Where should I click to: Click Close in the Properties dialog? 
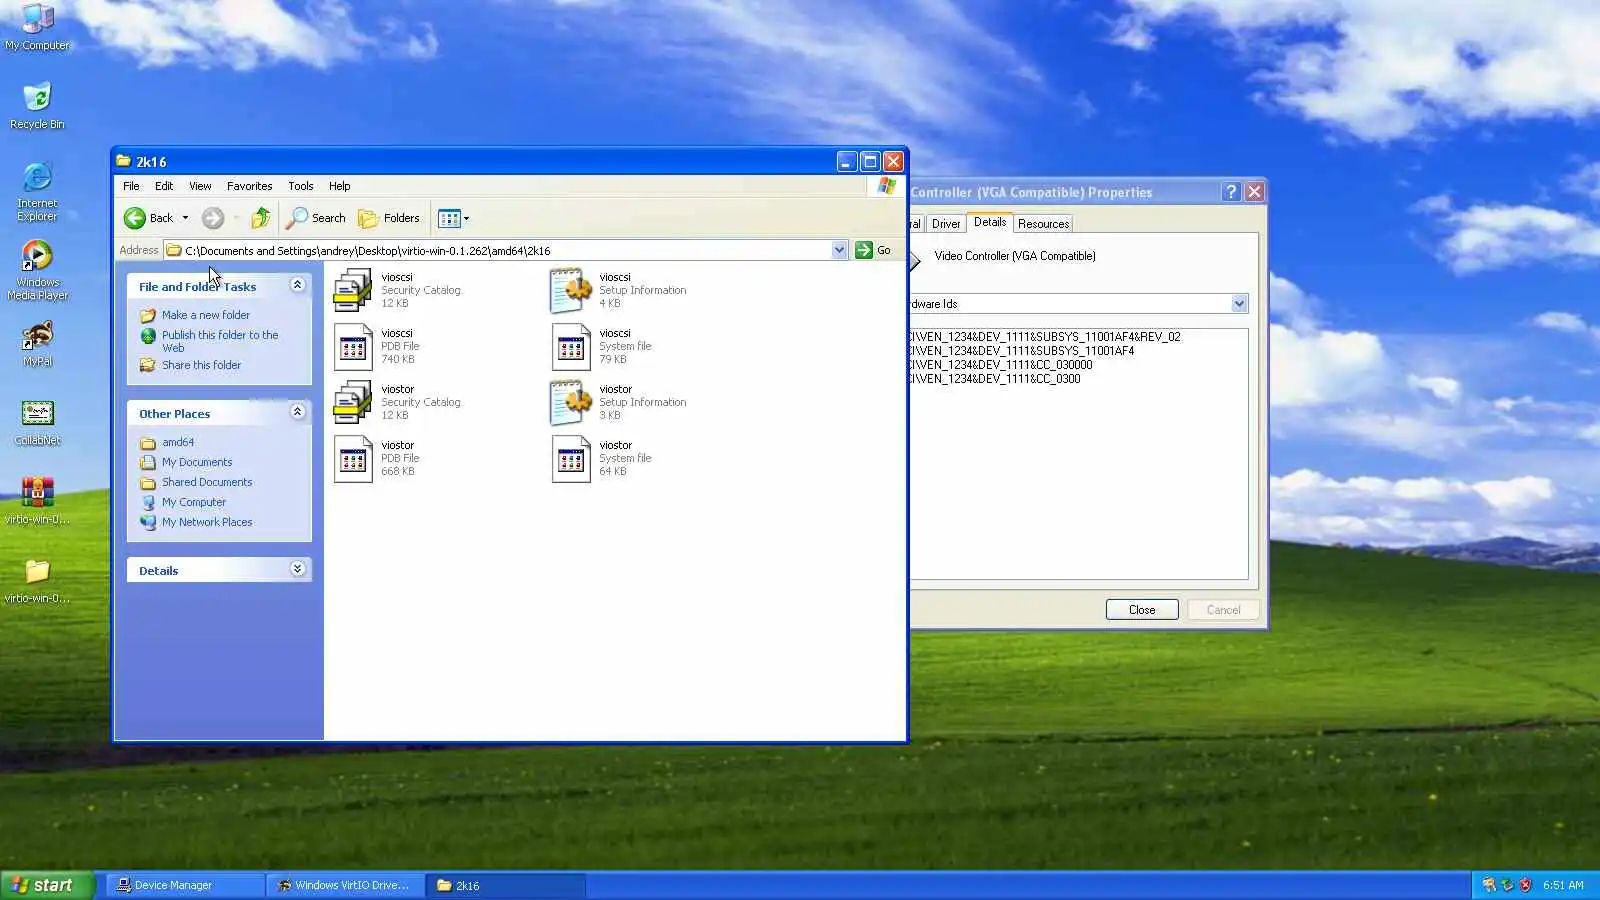click(x=1142, y=610)
